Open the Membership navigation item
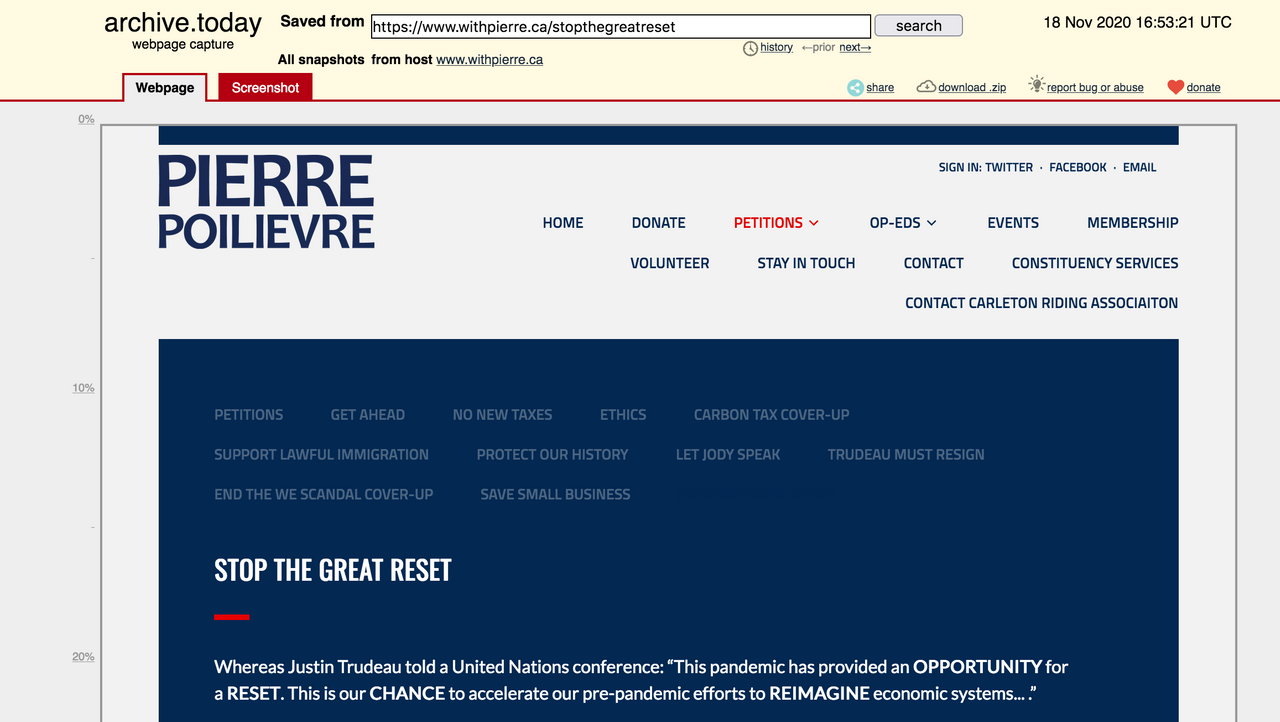This screenshot has height=722, width=1280. pos(1133,223)
